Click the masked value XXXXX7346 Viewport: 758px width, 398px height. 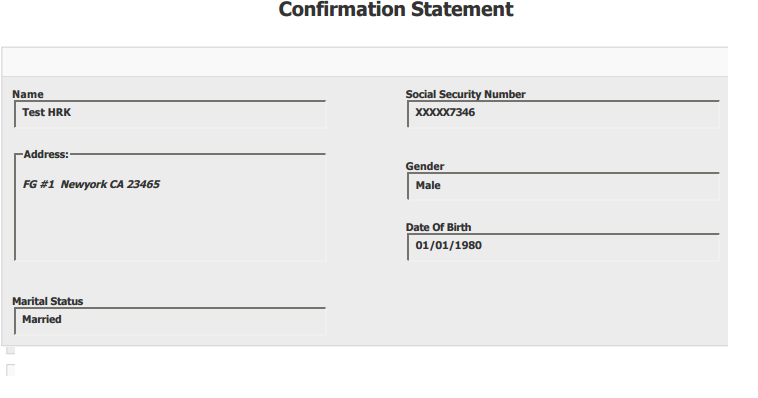pos(445,112)
